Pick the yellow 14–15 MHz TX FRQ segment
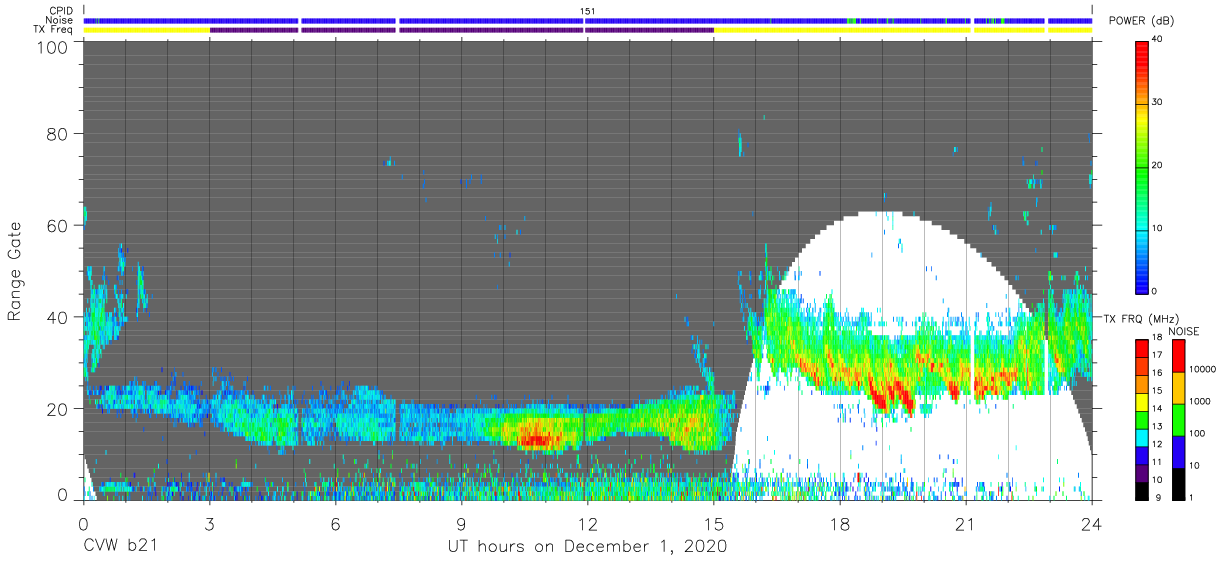Image resolution: width=1228 pixels, height=567 pixels. [1143, 401]
